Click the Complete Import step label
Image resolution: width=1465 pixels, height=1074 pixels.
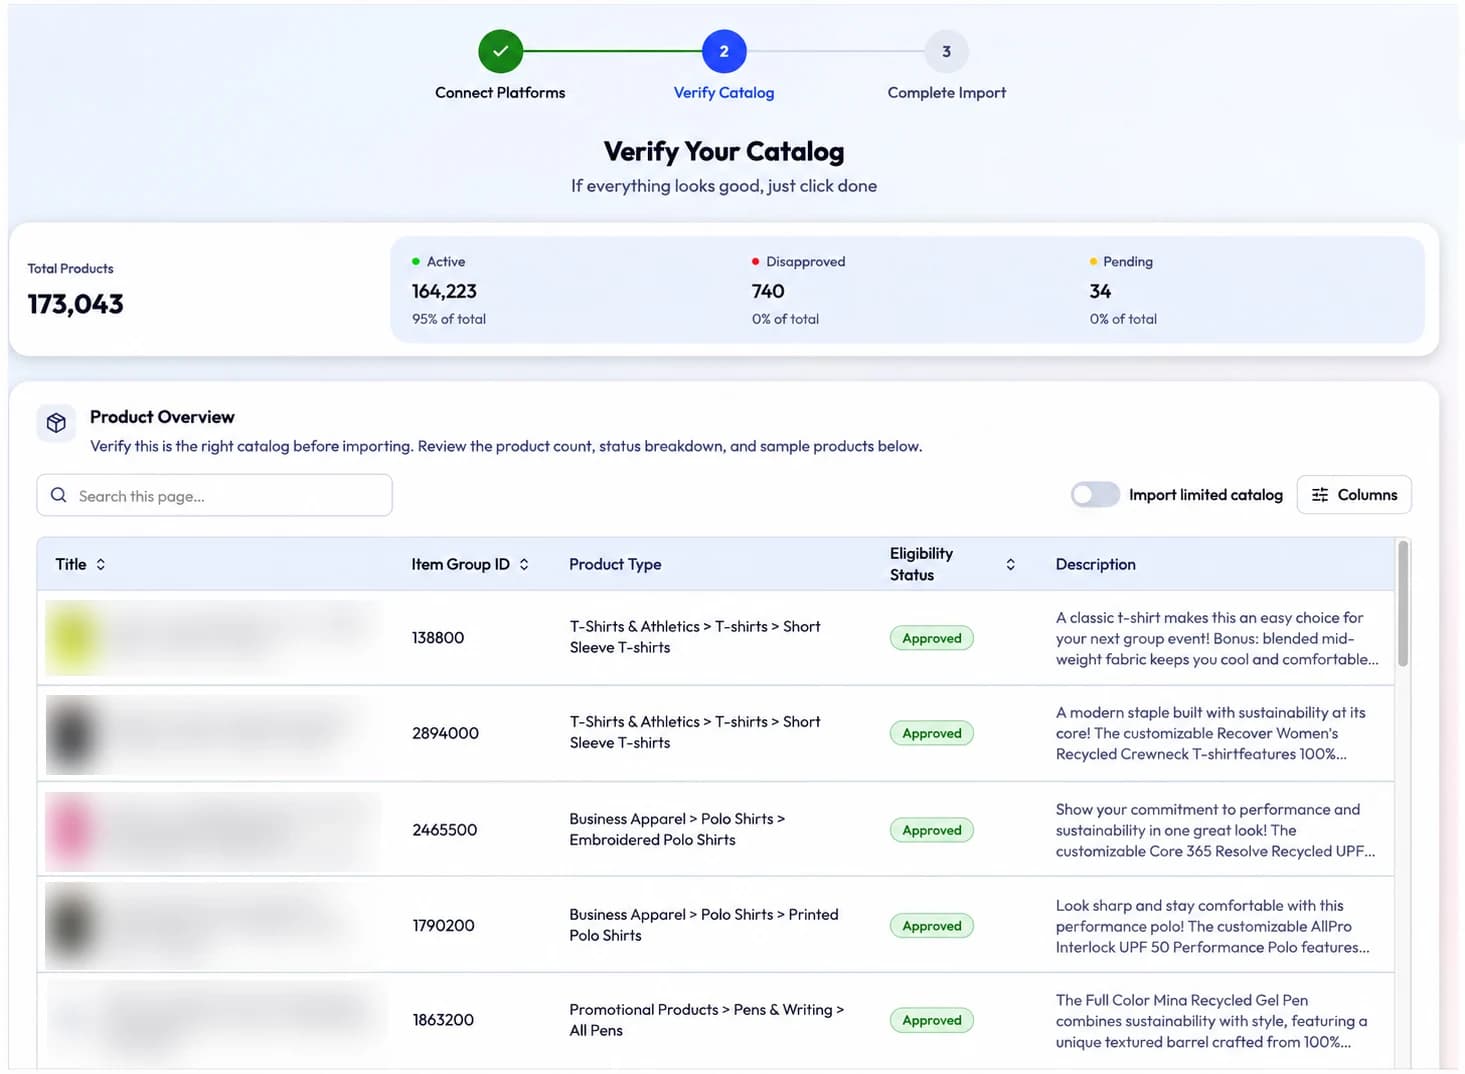tap(947, 92)
